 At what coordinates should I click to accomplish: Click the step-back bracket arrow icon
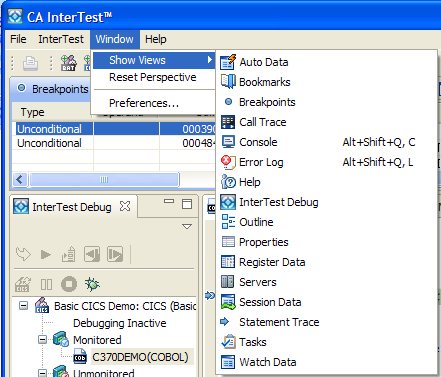(92, 254)
